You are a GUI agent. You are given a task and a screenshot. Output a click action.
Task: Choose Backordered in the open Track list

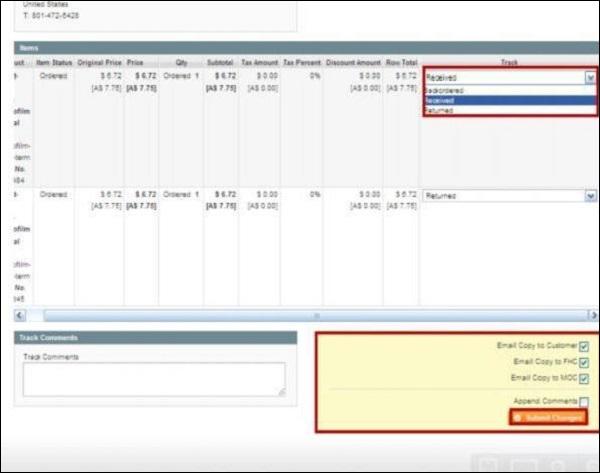pyautogui.click(x=510, y=91)
